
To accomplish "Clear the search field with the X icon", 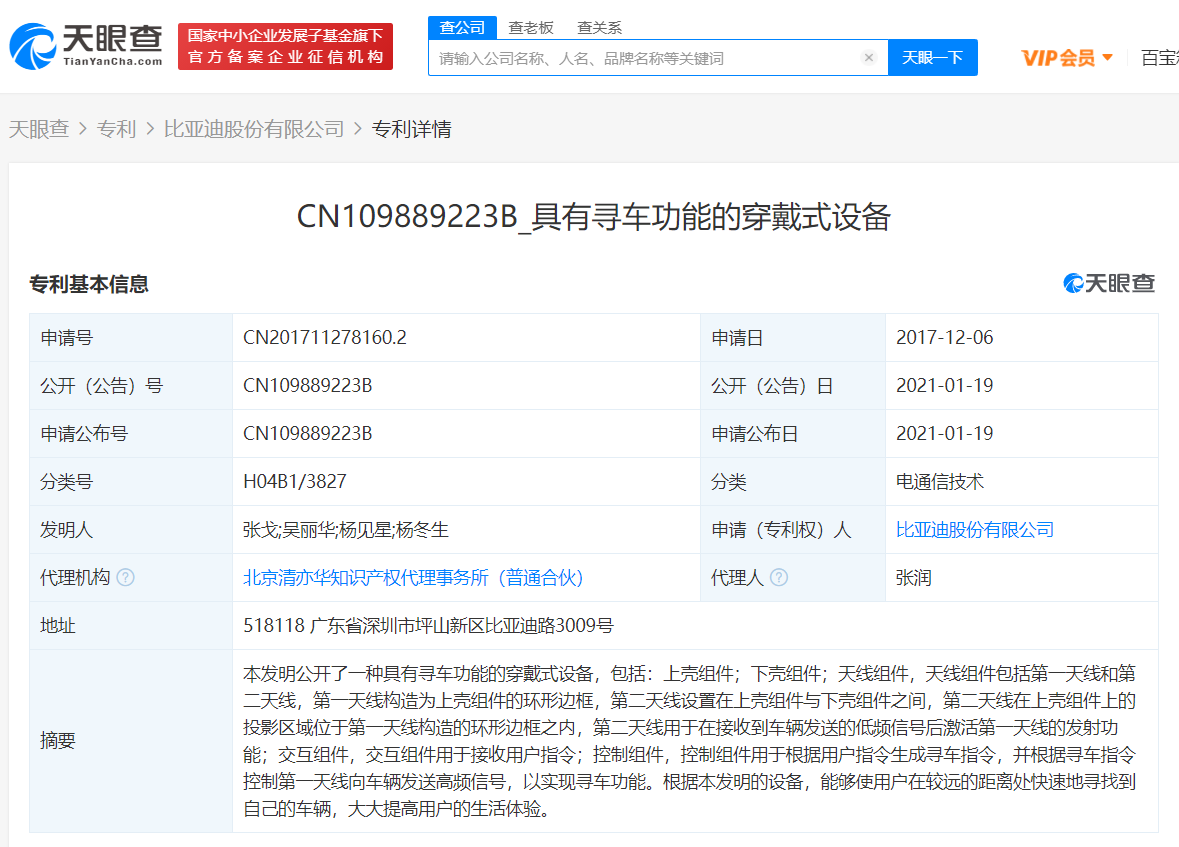I will [x=868, y=58].
